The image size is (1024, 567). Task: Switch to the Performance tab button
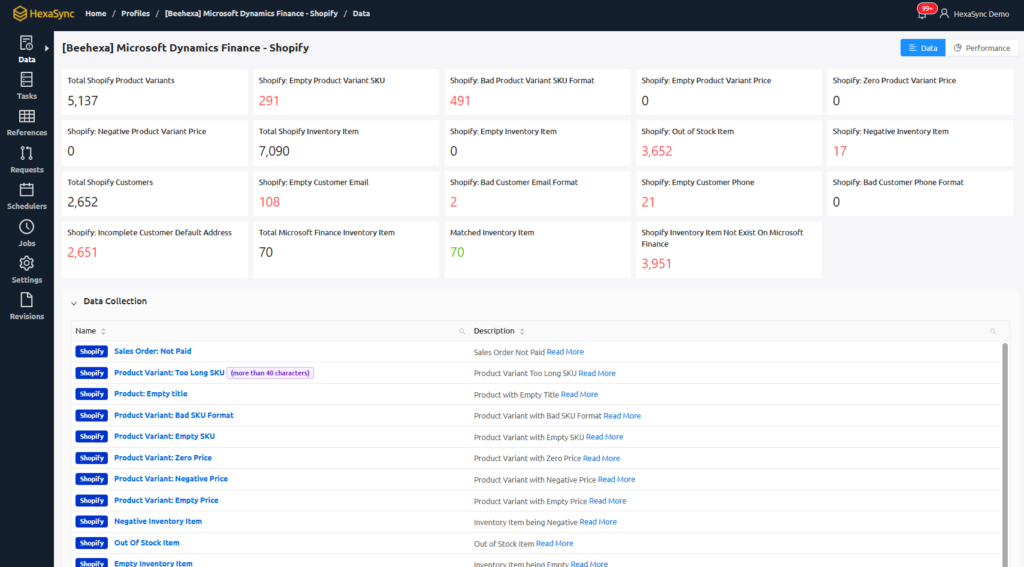click(x=982, y=48)
